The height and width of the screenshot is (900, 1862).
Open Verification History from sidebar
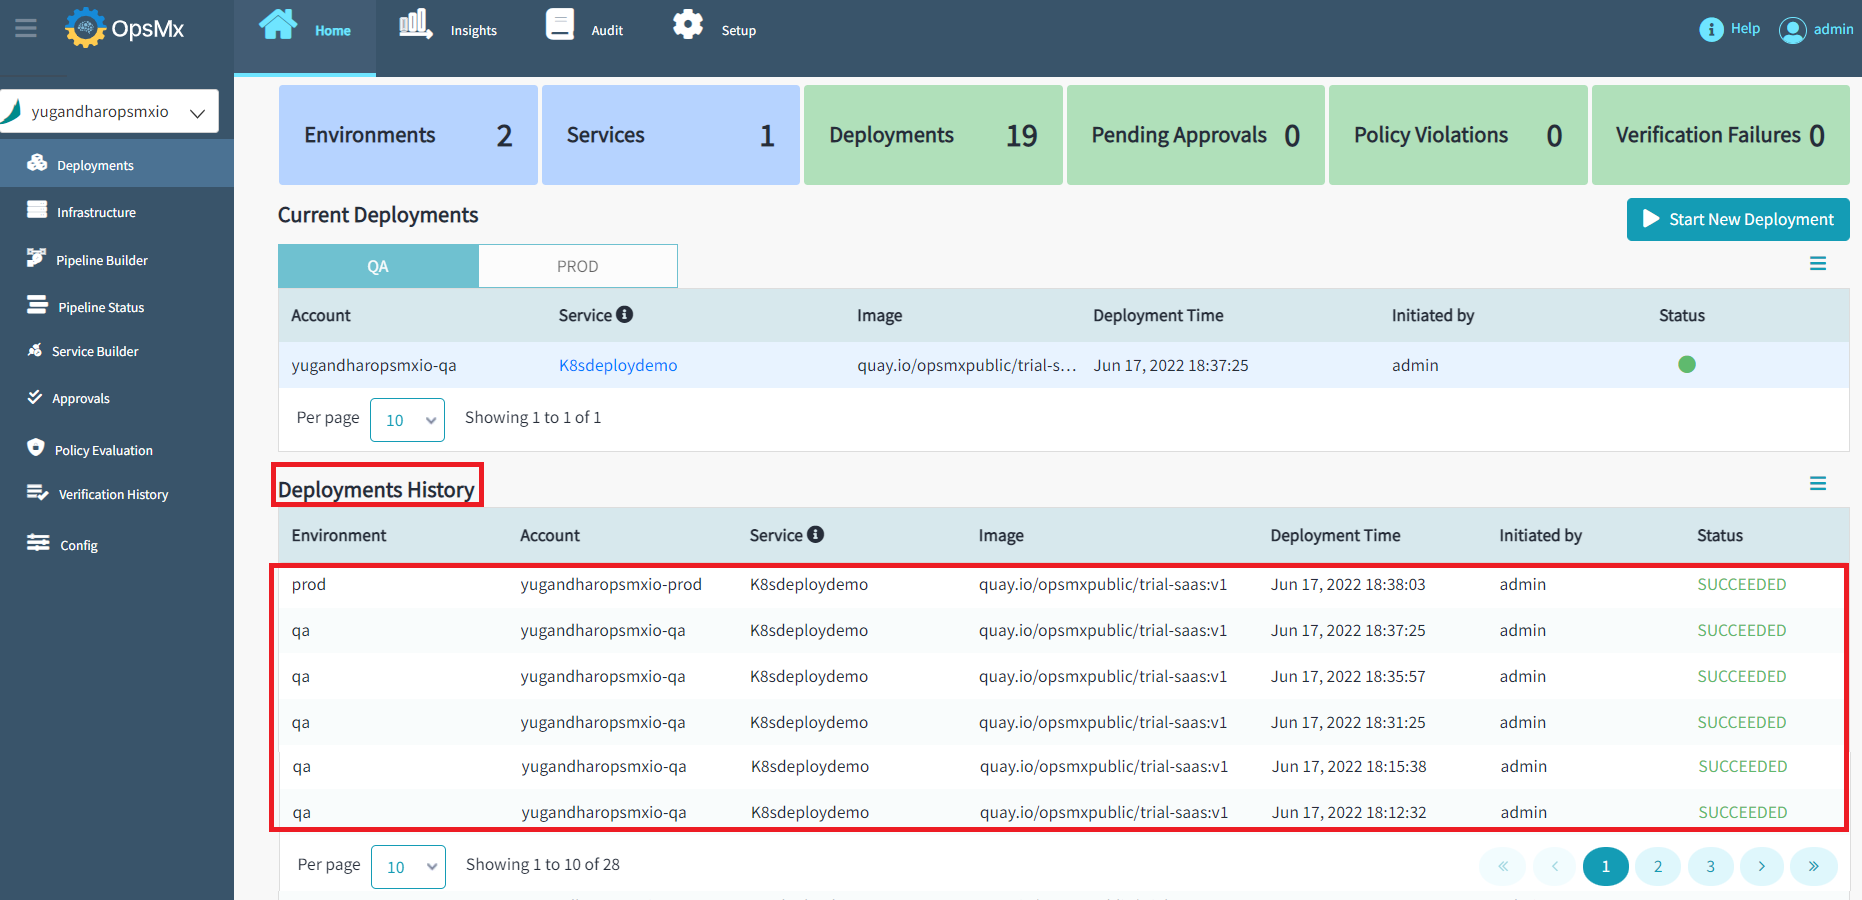113,494
